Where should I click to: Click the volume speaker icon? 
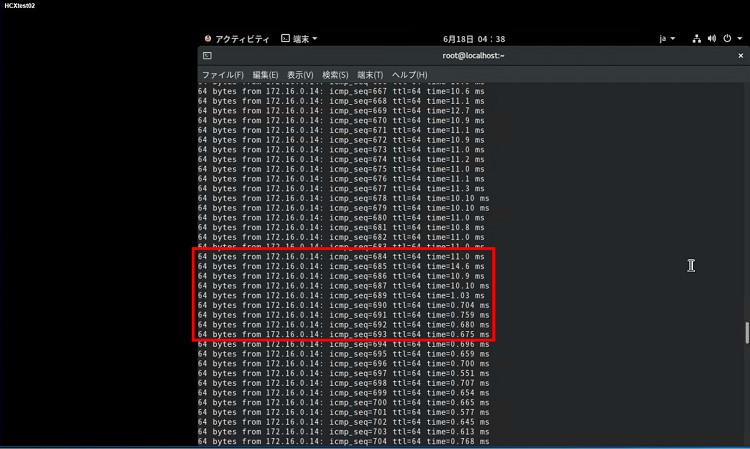click(x=710, y=39)
